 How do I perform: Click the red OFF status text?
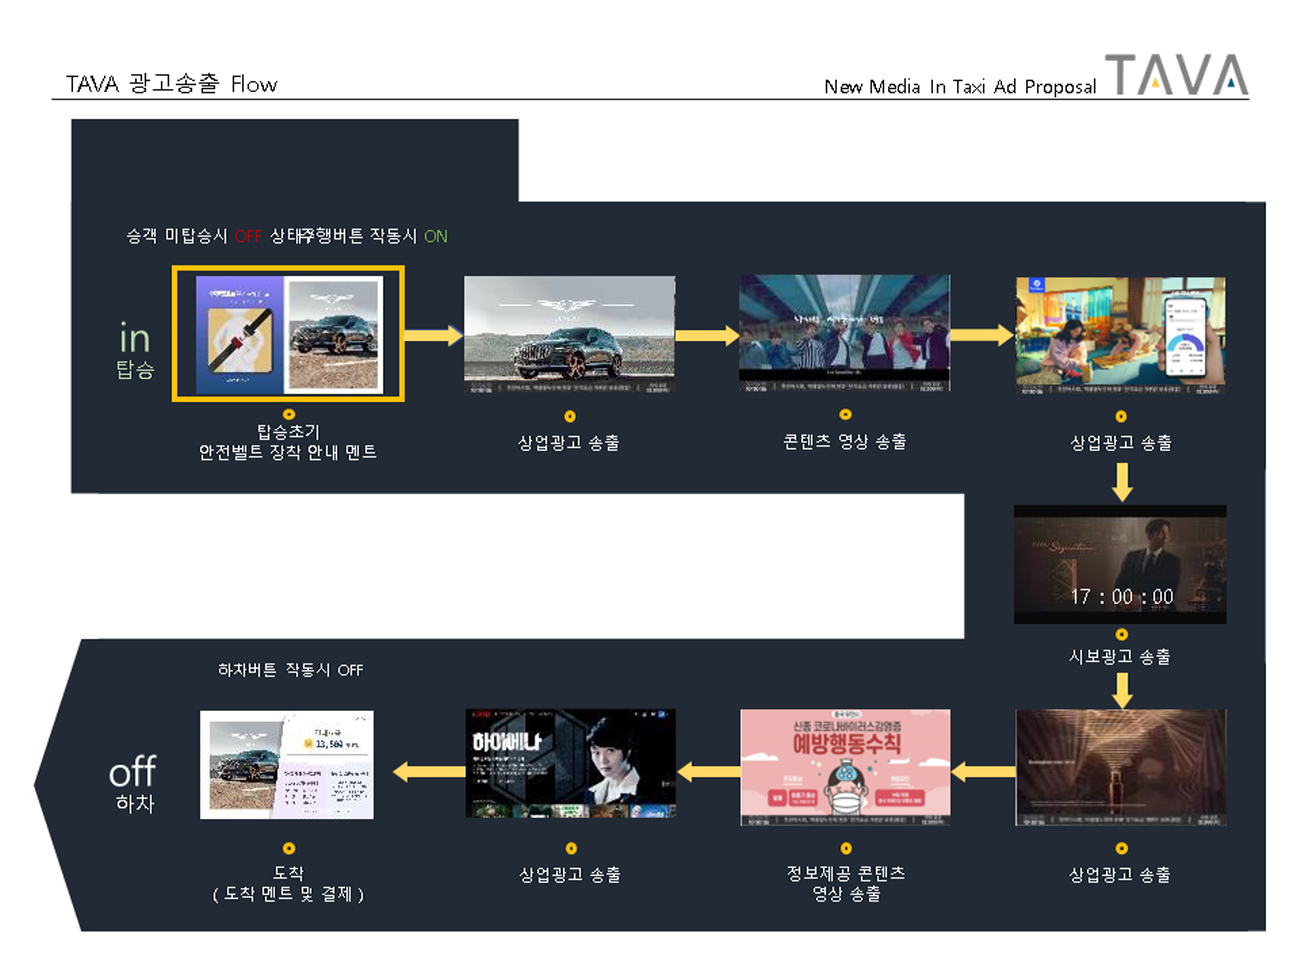point(248,237)
